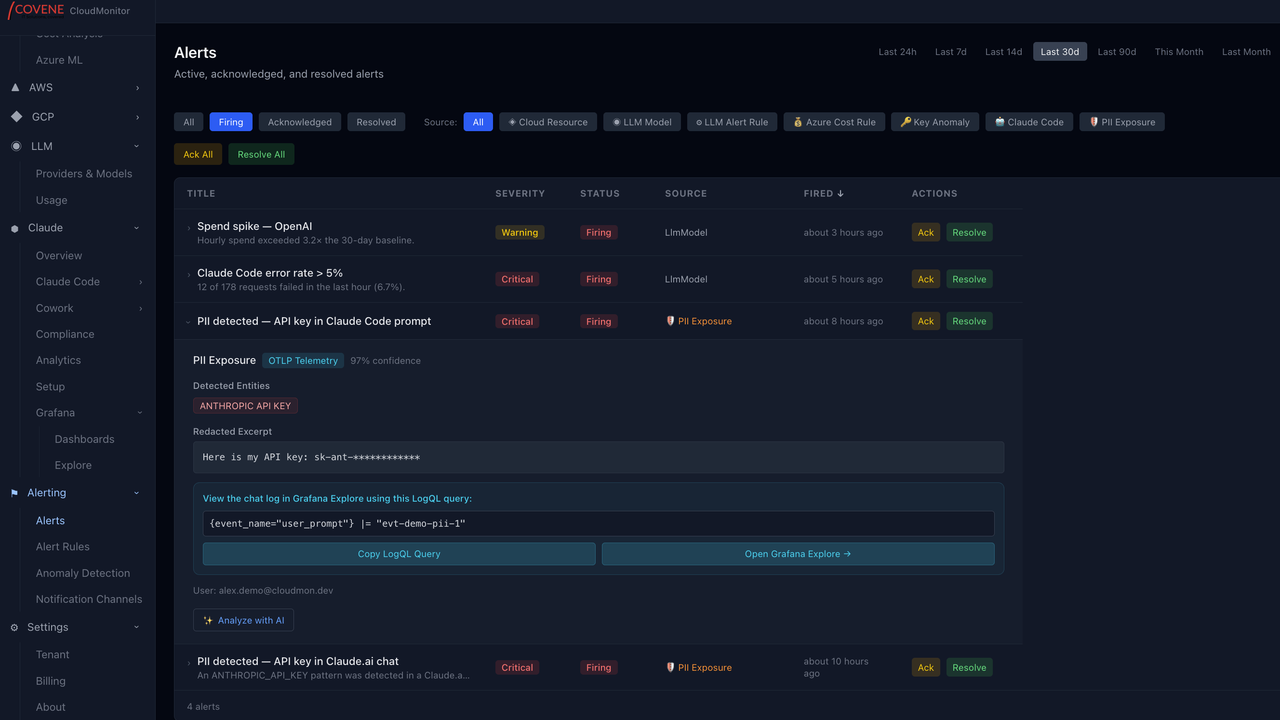
Task: Expand the Claude Code sidebar submenu
Action: [140, 282]
